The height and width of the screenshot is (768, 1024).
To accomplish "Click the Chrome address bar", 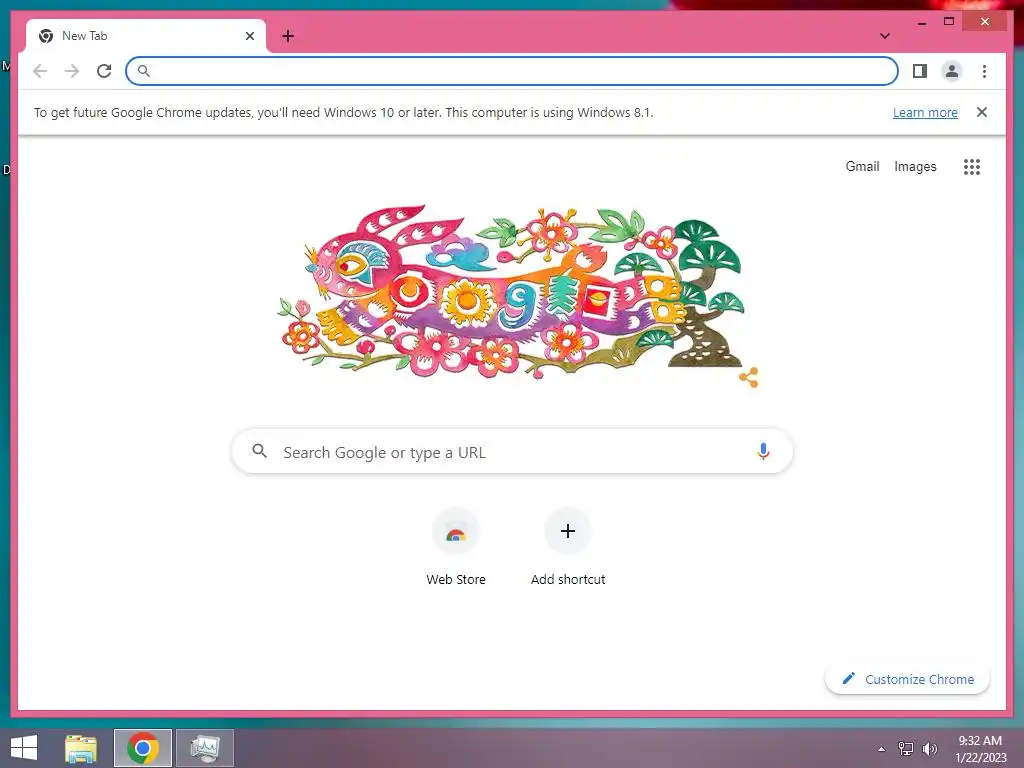I will [x=512, y=71].
